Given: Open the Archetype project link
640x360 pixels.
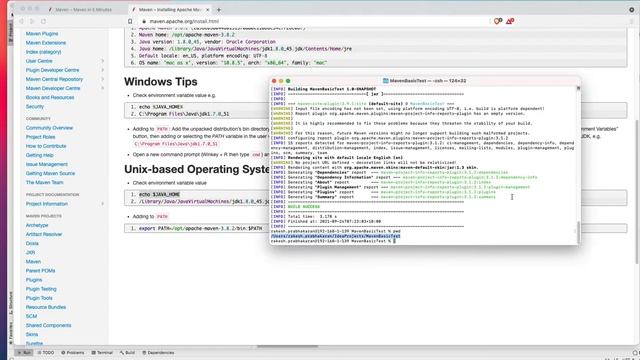Looking at the screenshot, I should tap(37, 225).
